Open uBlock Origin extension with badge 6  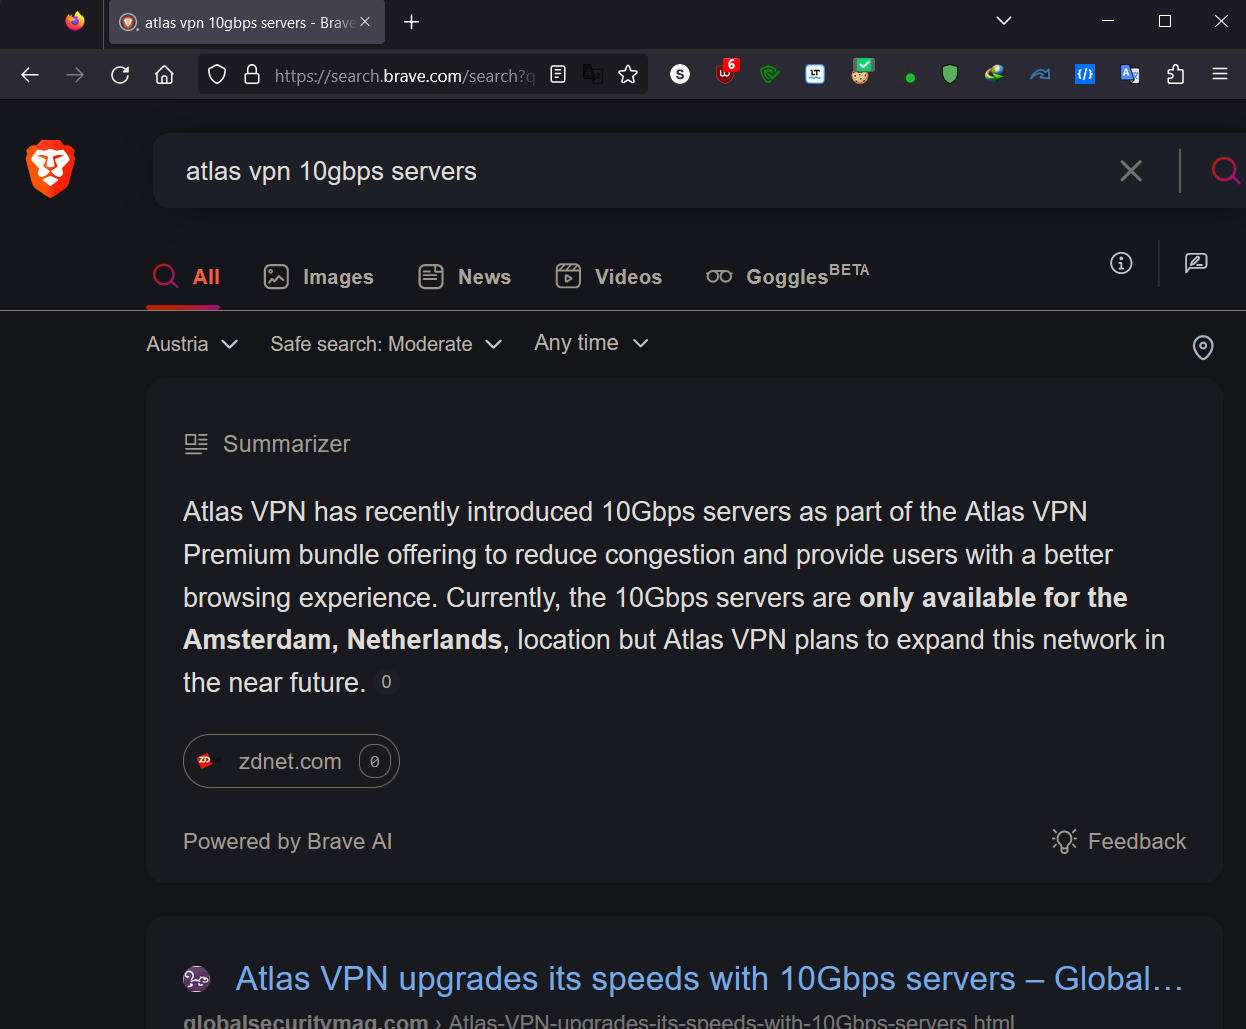point(727,72)
